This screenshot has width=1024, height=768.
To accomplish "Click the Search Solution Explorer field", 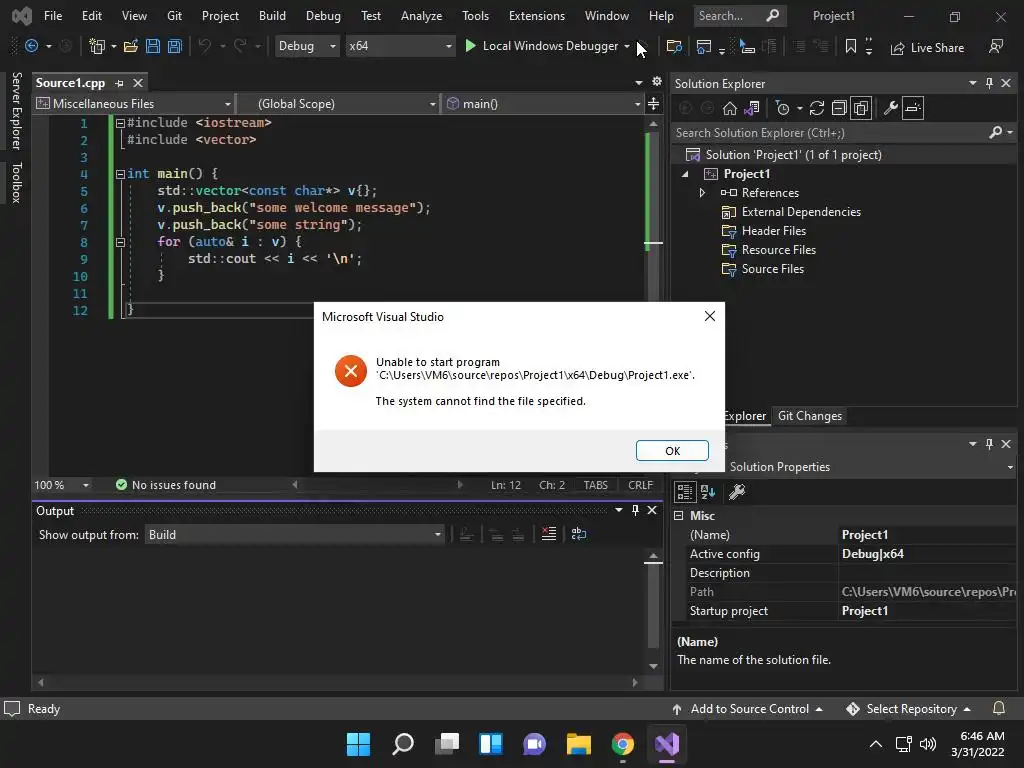I will pyautogui.click(x=829, y=133).
